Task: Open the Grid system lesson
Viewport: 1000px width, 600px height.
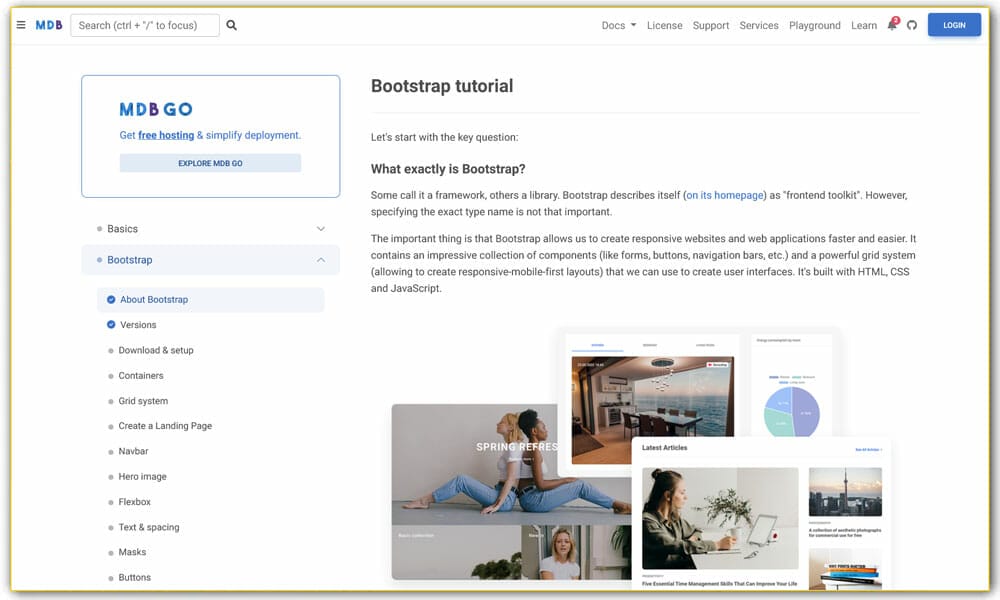Action: (143, 400)
